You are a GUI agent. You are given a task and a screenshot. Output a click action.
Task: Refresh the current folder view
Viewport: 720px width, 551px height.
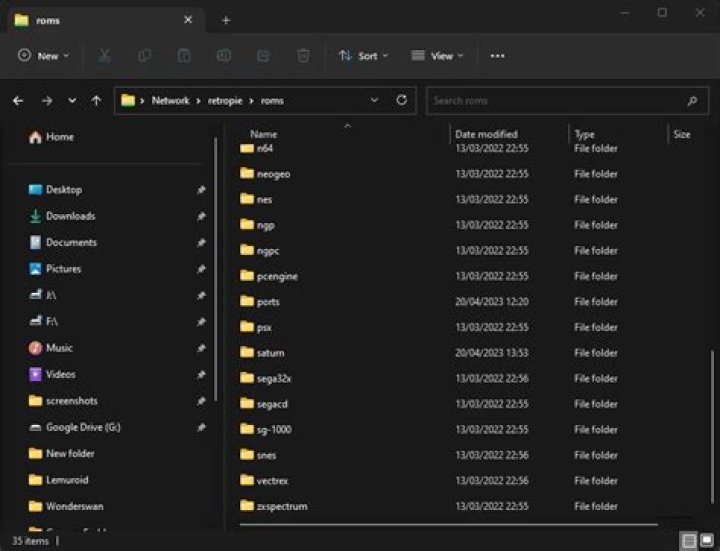[402, 100]
